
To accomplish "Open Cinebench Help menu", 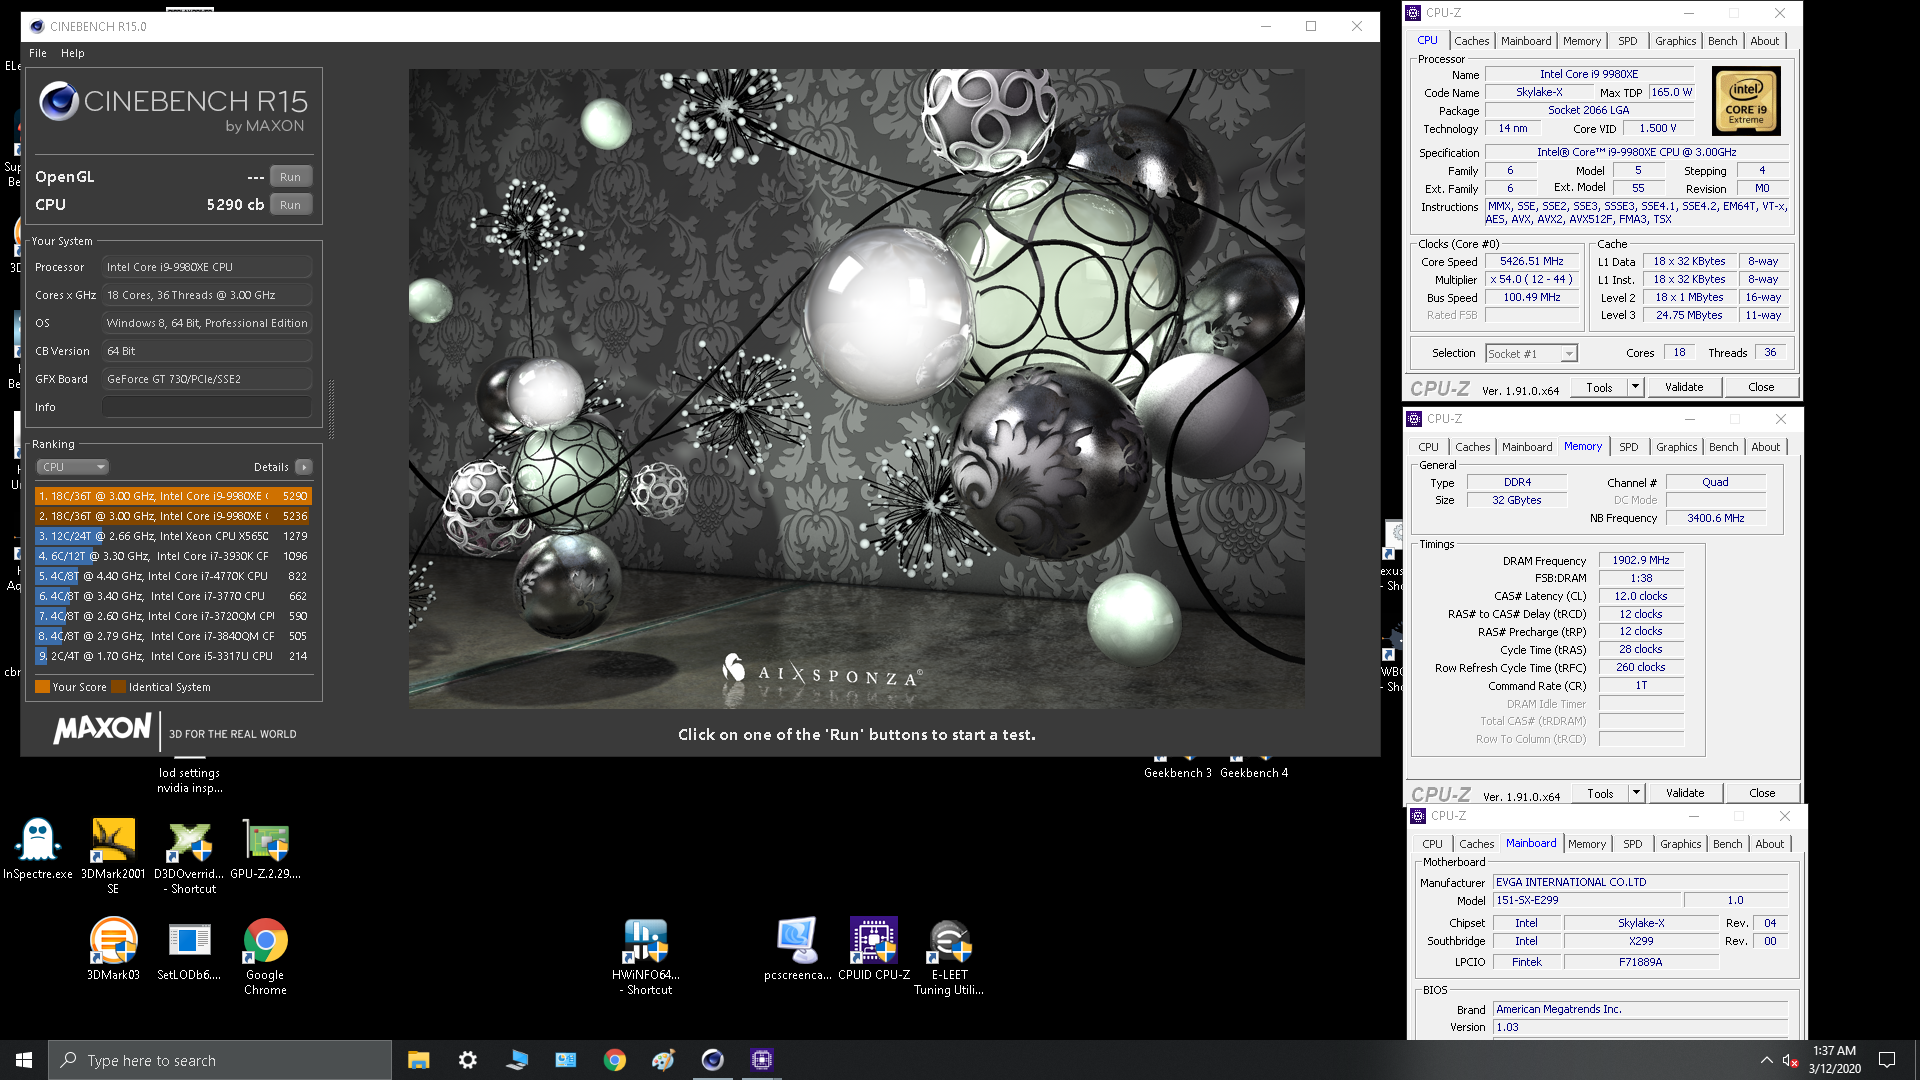I will (x=72, y=53).
